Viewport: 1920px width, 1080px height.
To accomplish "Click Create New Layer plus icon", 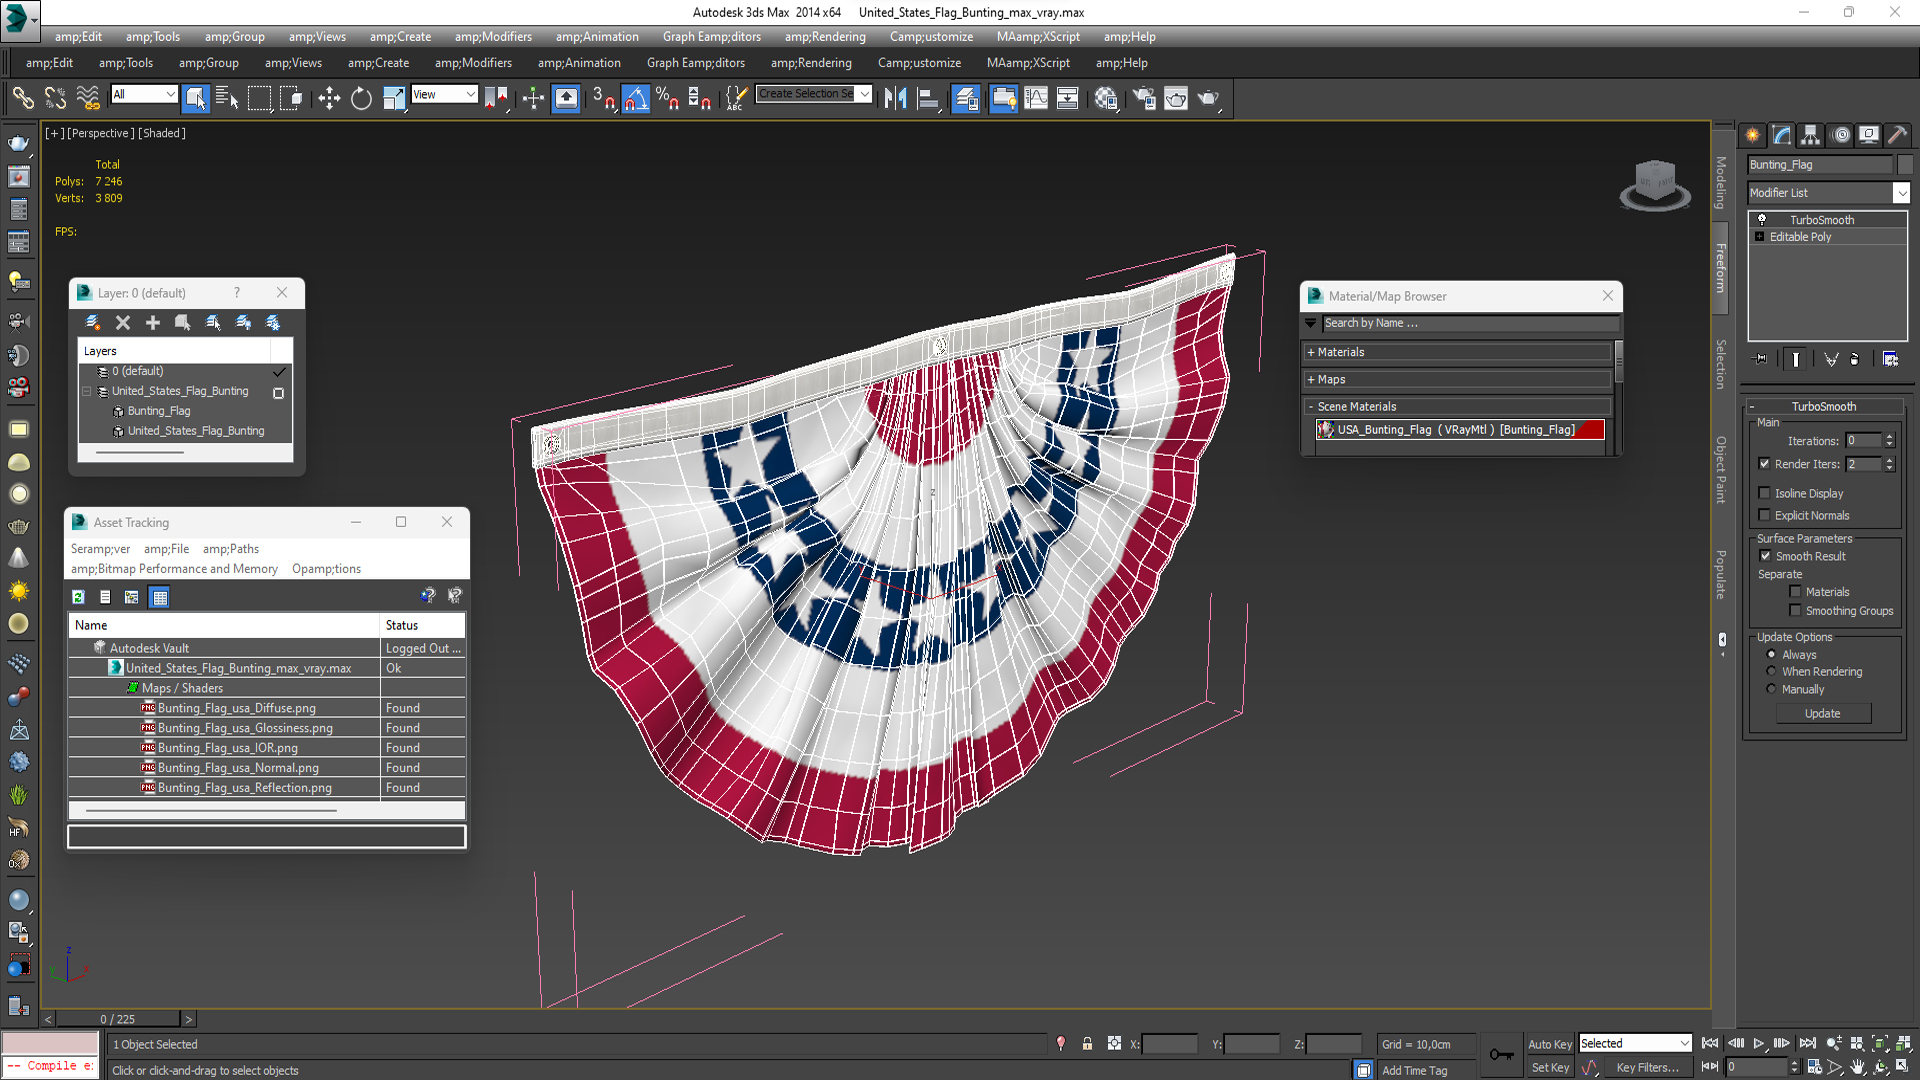I will tap(153, 322).
